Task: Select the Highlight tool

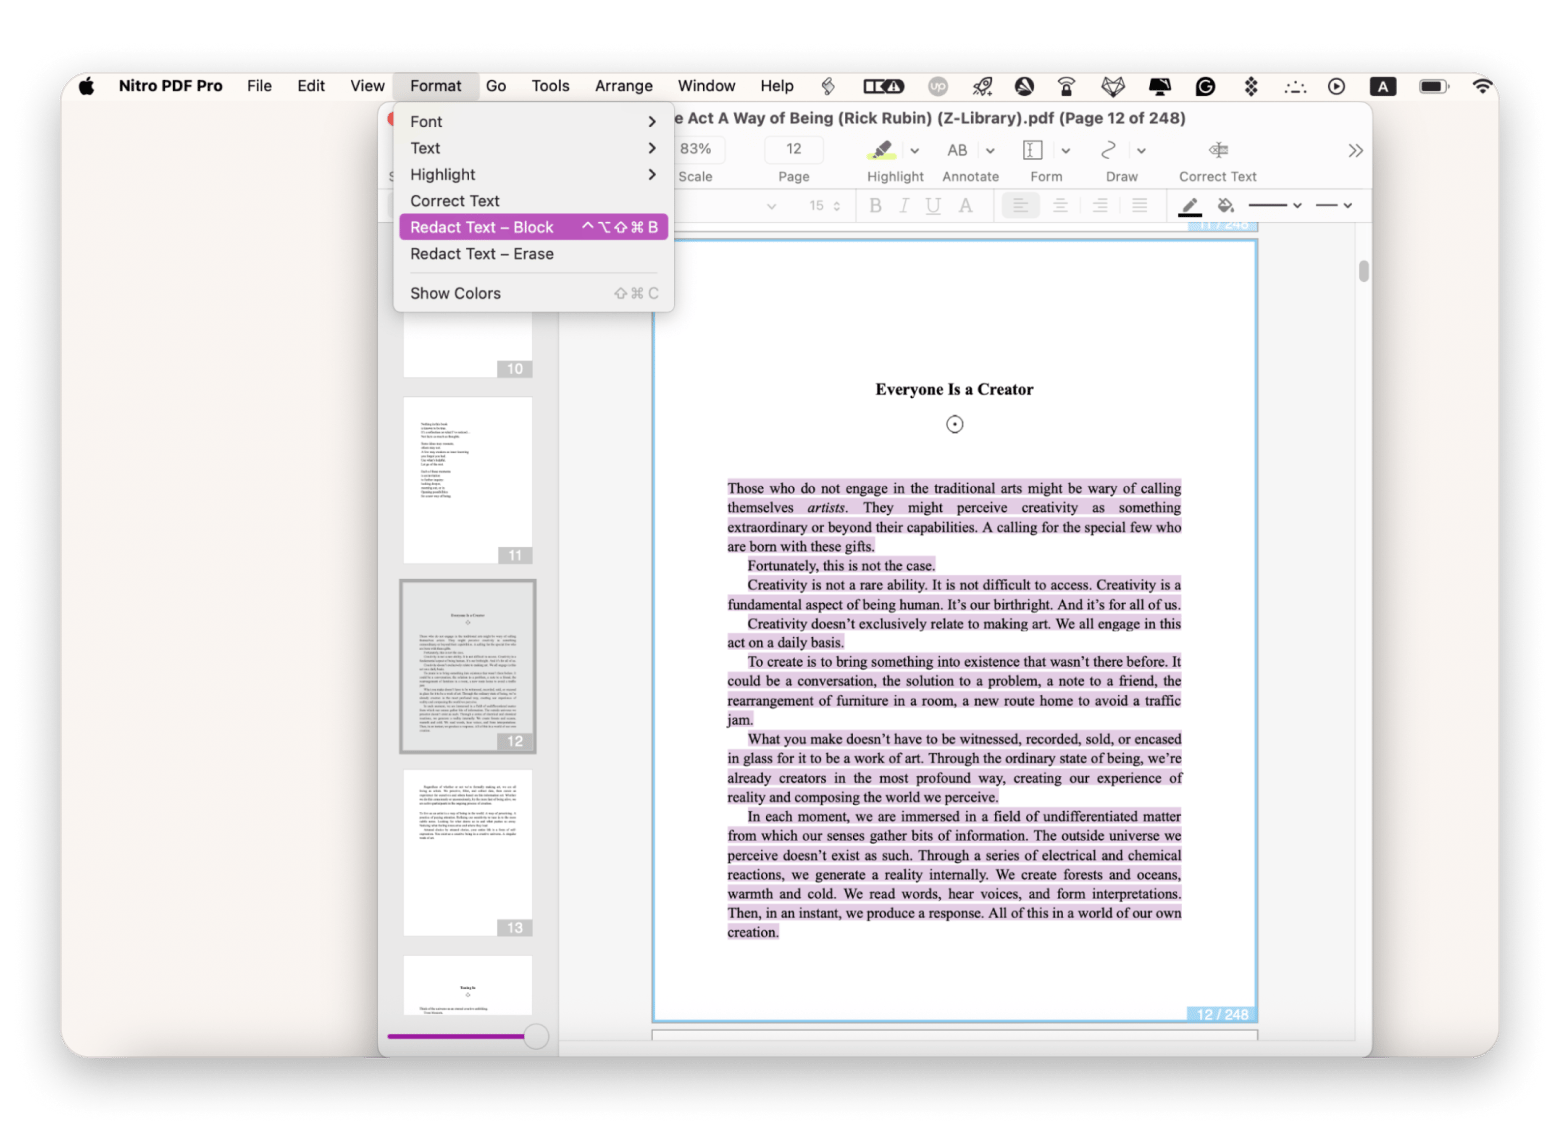Action: [x=882, y=151]
